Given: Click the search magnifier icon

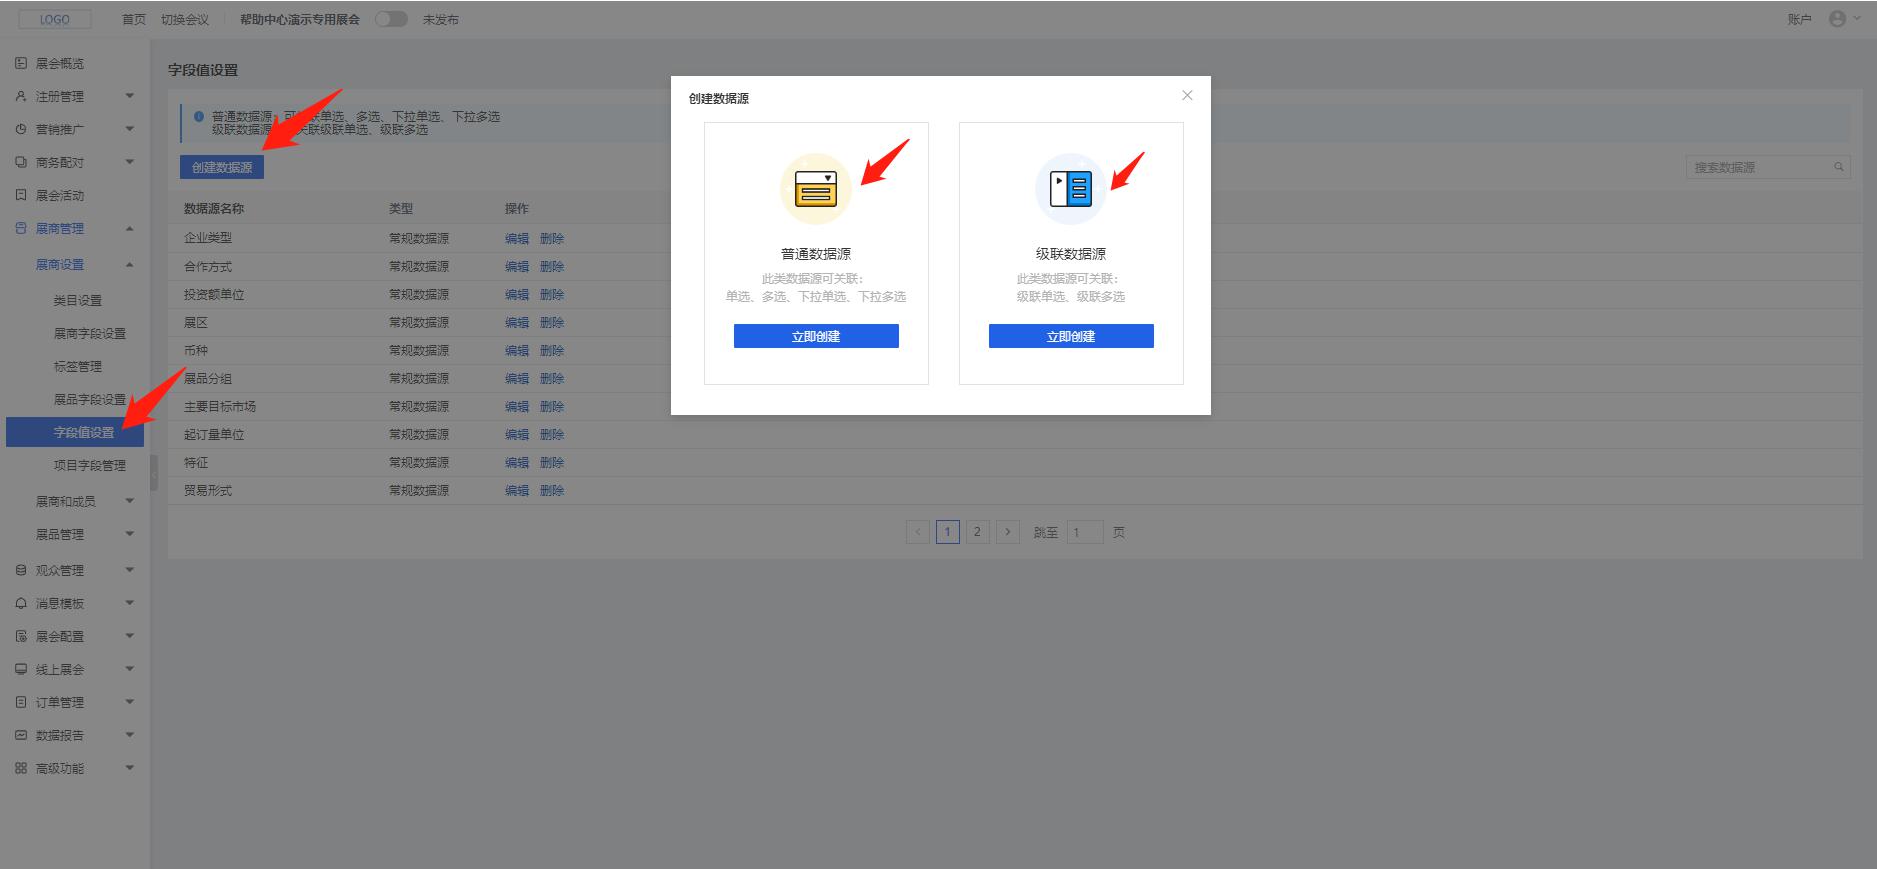Looking at the screenshot, I should point(1838,167).
